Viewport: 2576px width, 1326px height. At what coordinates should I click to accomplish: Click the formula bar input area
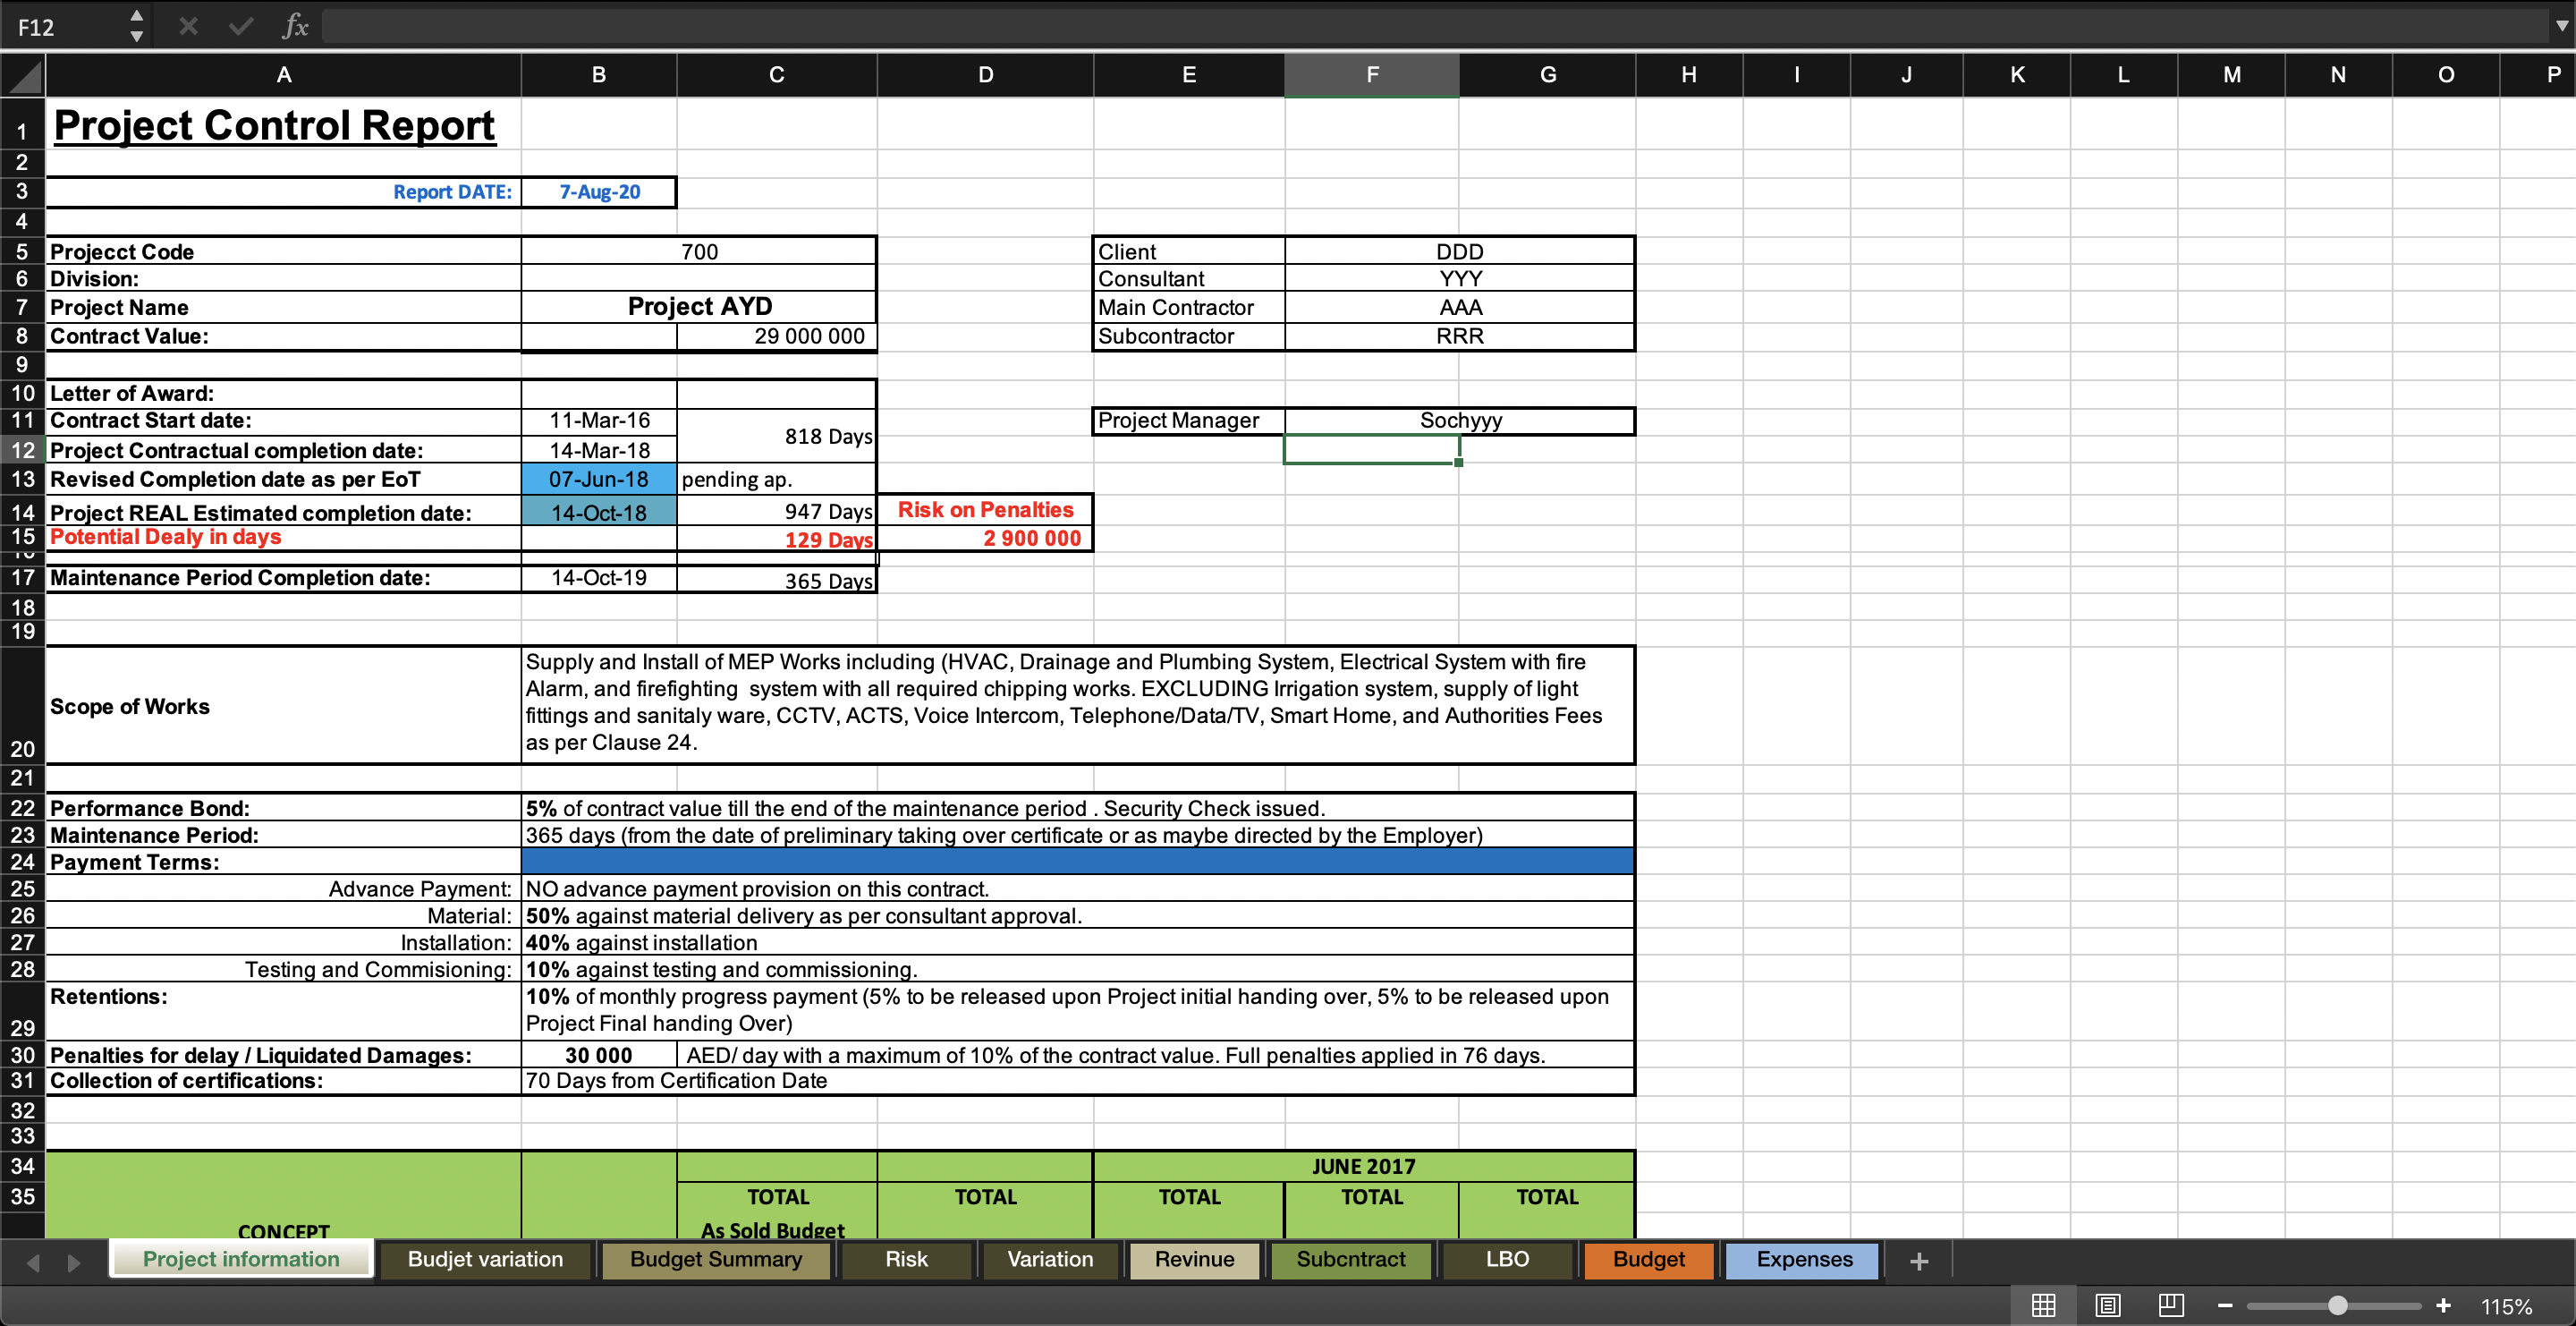click(x=1435, y=26)
